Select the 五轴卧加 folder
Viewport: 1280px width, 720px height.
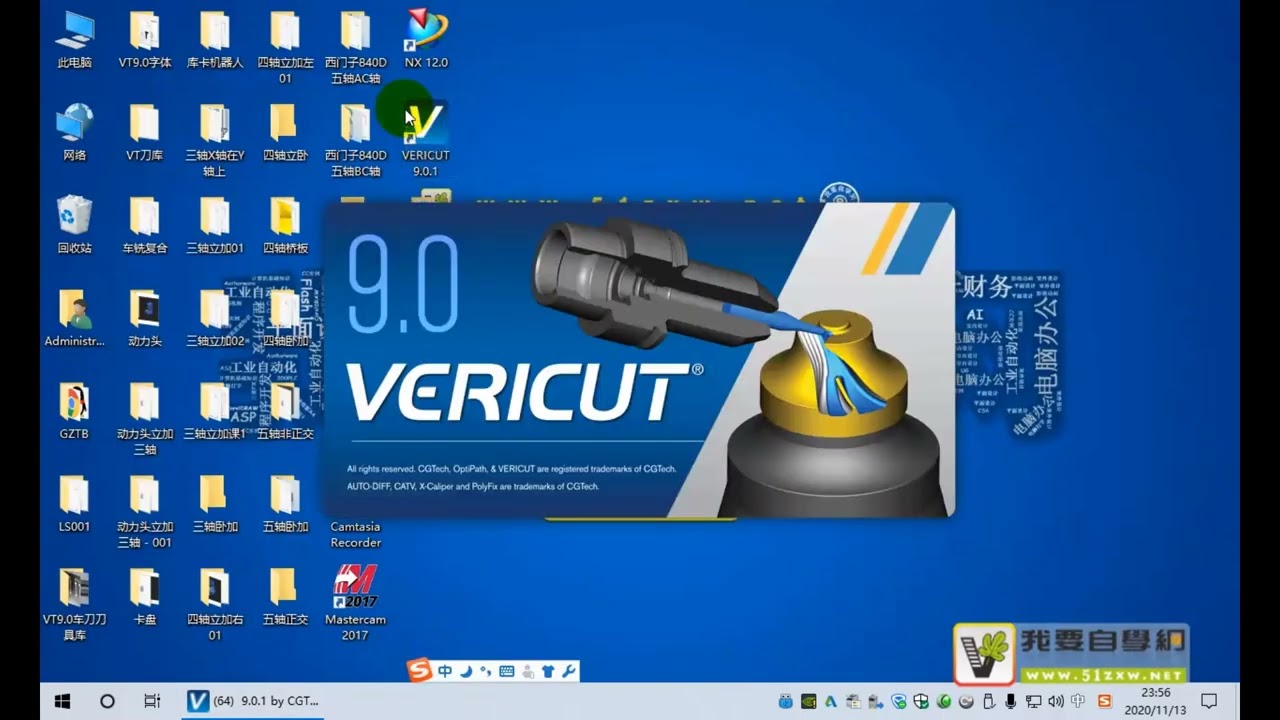click(285, 503)
